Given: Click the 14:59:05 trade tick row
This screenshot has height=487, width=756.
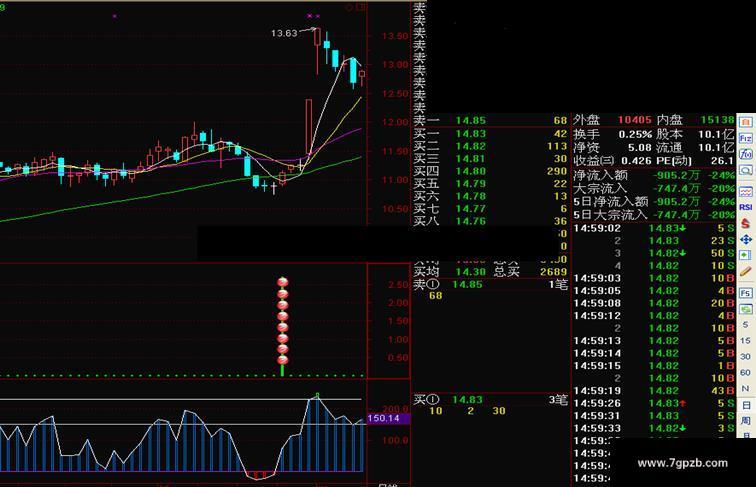Looking at the screenshot, I should point(654,291).
